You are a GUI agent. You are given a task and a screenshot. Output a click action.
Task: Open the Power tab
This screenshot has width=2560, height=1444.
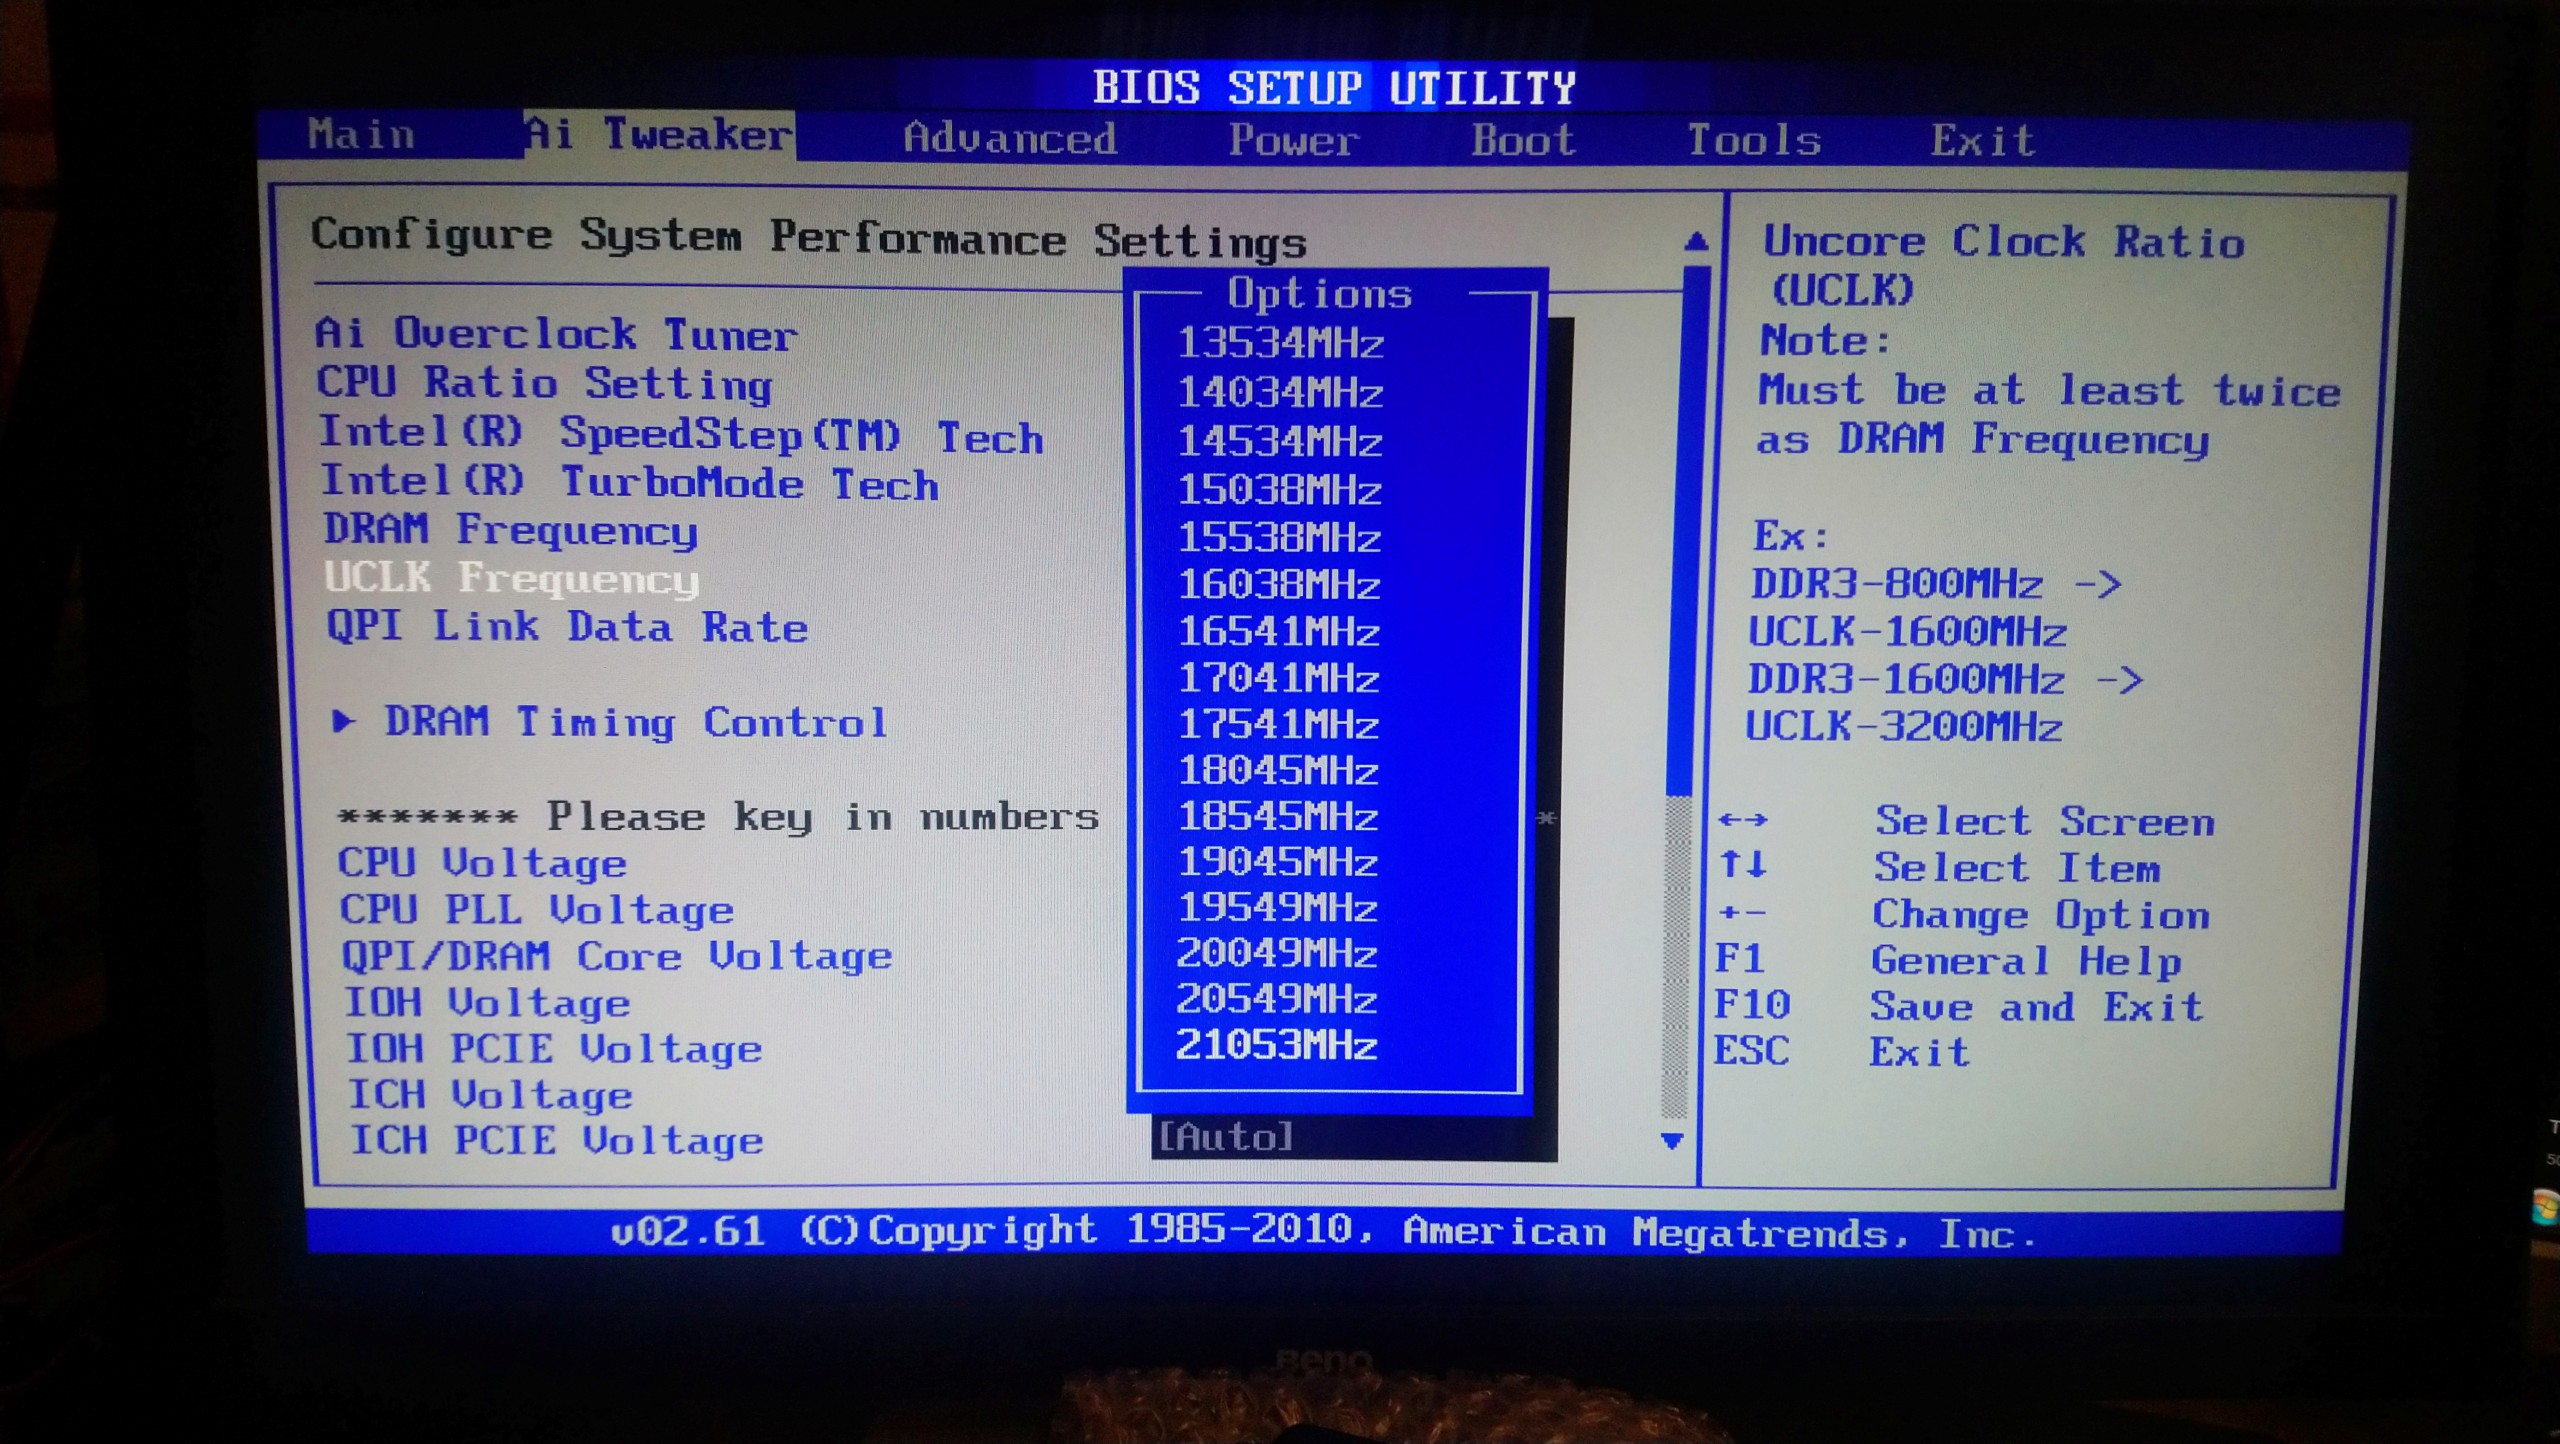(x=1293, y=140)
